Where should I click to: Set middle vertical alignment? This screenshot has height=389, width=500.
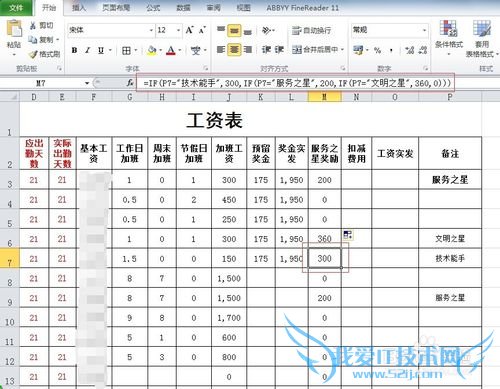pyautogui.click(x=234, y=31)
